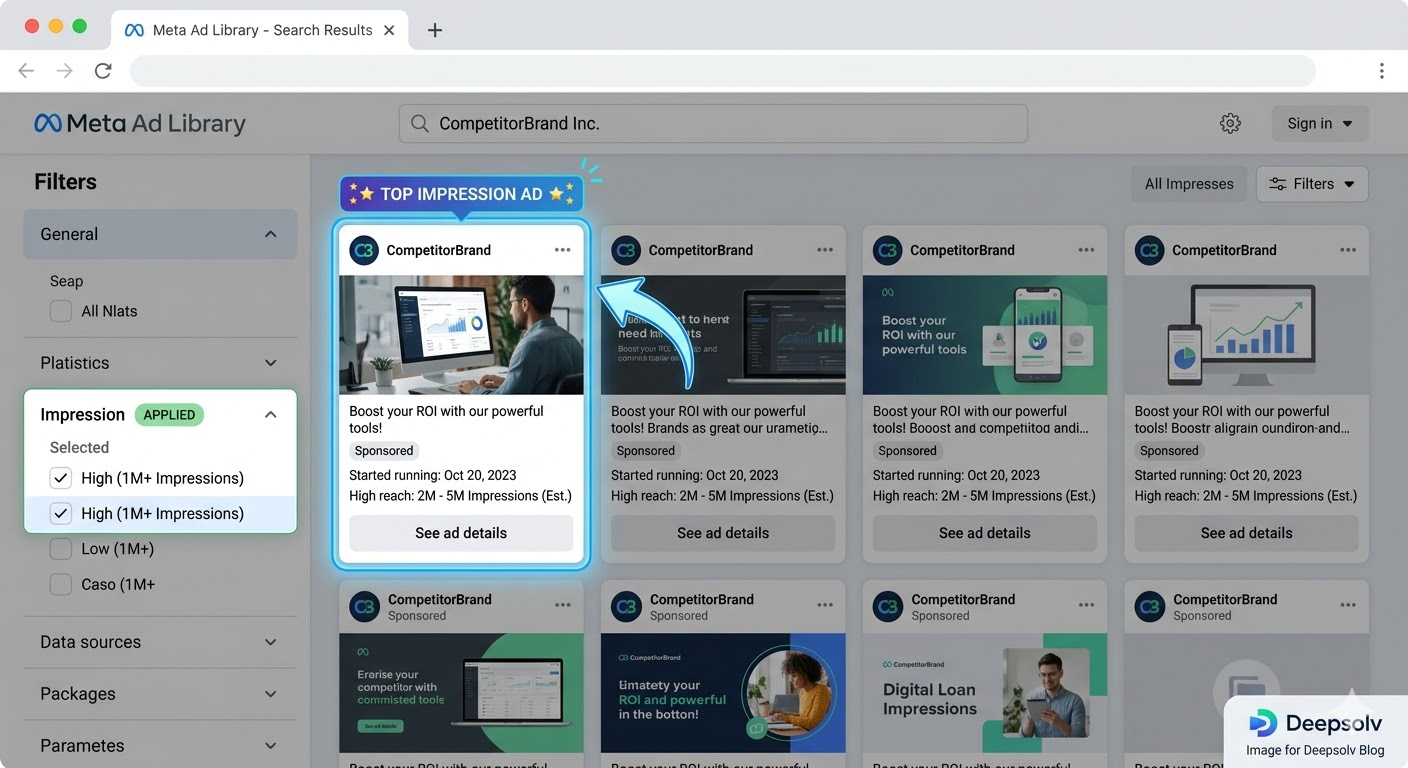
Task: Check the All Nlats checkbox
Action: 60,311
